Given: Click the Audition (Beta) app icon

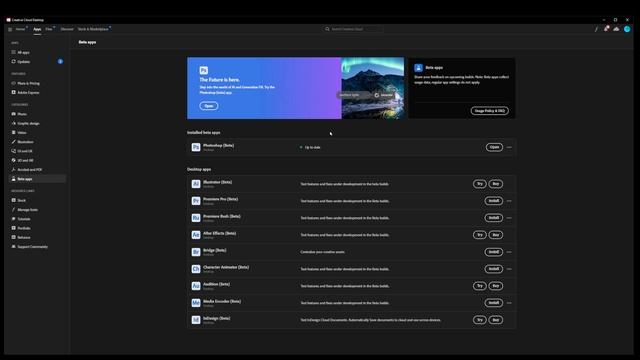Looking at the screenshot, I should [196, 286].
